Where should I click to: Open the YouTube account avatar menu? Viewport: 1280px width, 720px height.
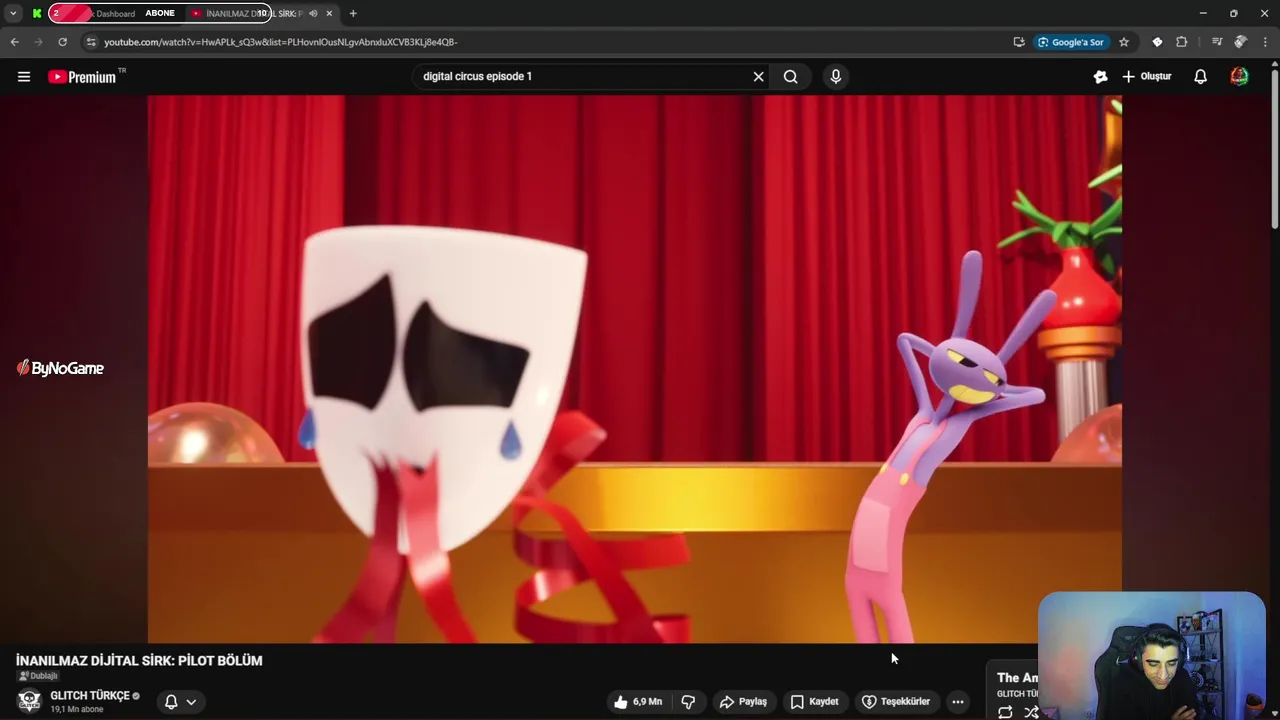1239,76
